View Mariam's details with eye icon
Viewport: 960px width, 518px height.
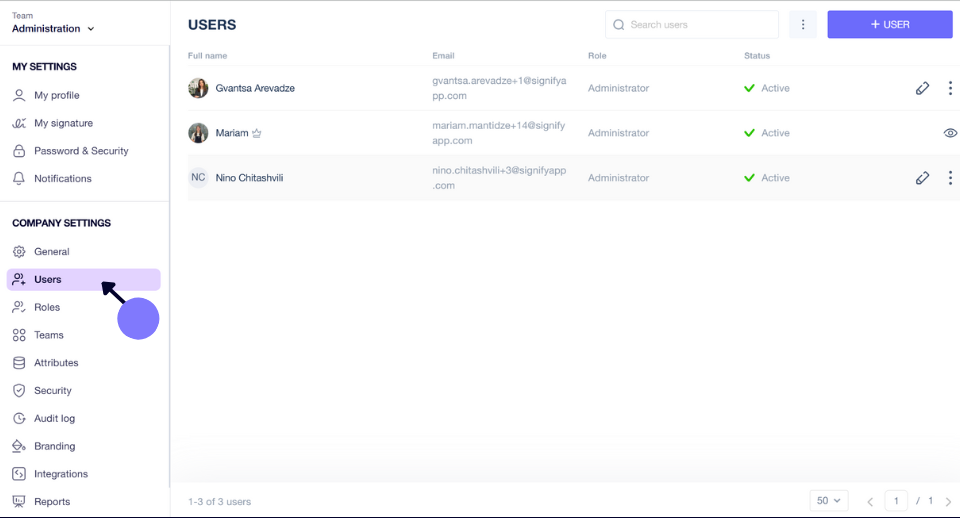(x=950, y=133)
